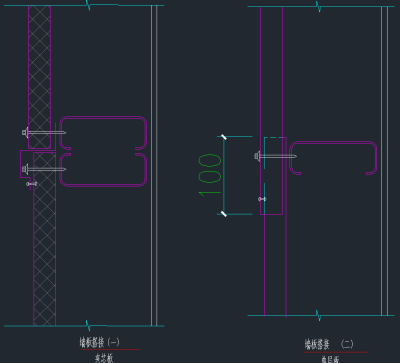Click the break-line symbol at bottom left
The width and height of the screenshot is (400, 363).
88,326
